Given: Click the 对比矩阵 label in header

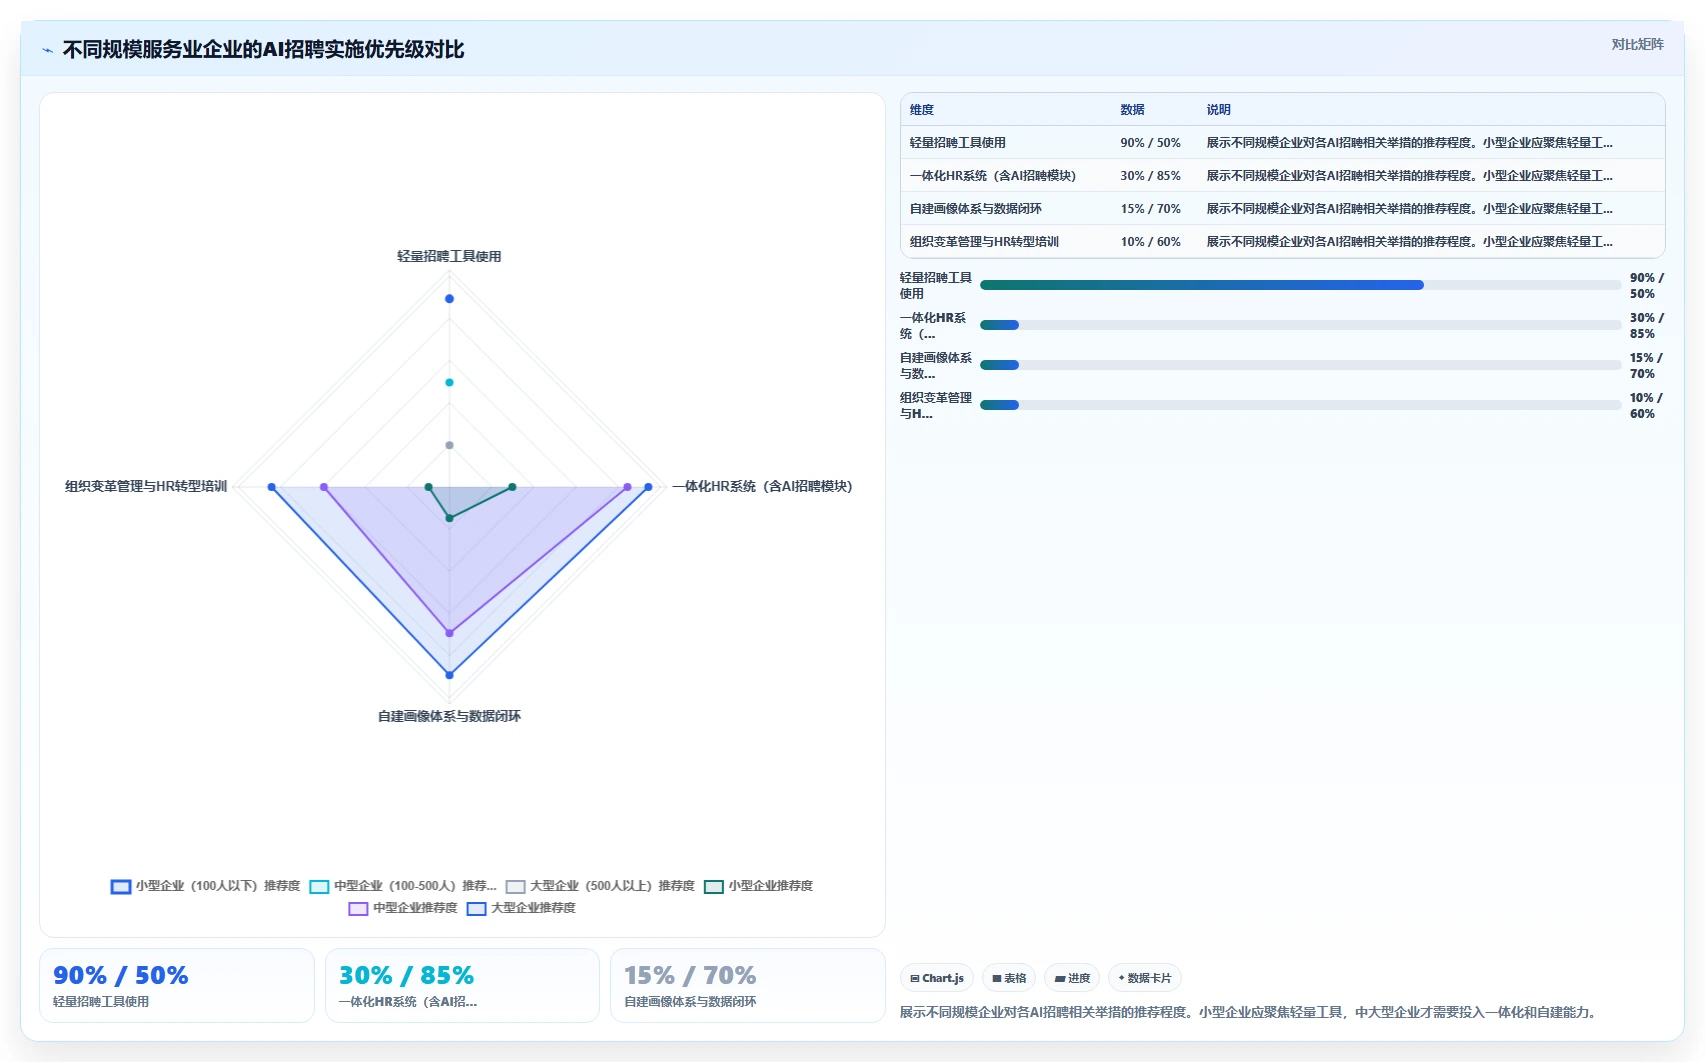Looking at the screenshot, I should pyautogui.click(x=1637, y=44).
